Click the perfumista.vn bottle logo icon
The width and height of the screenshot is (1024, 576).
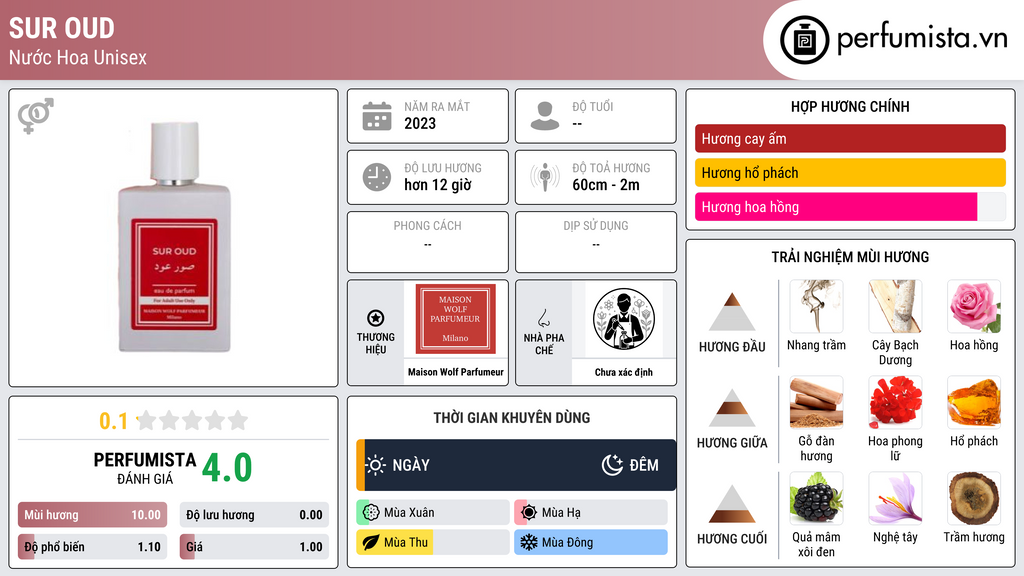(804, 40)
